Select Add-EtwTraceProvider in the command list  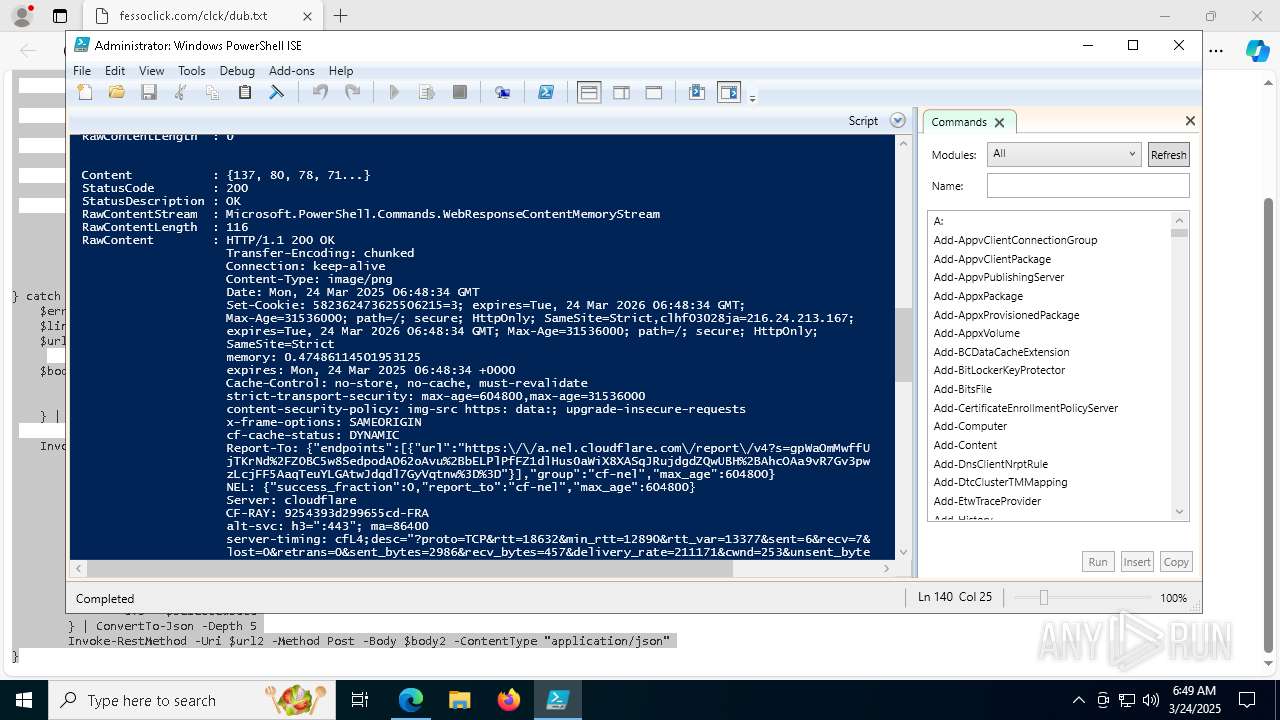click(987, 501)
